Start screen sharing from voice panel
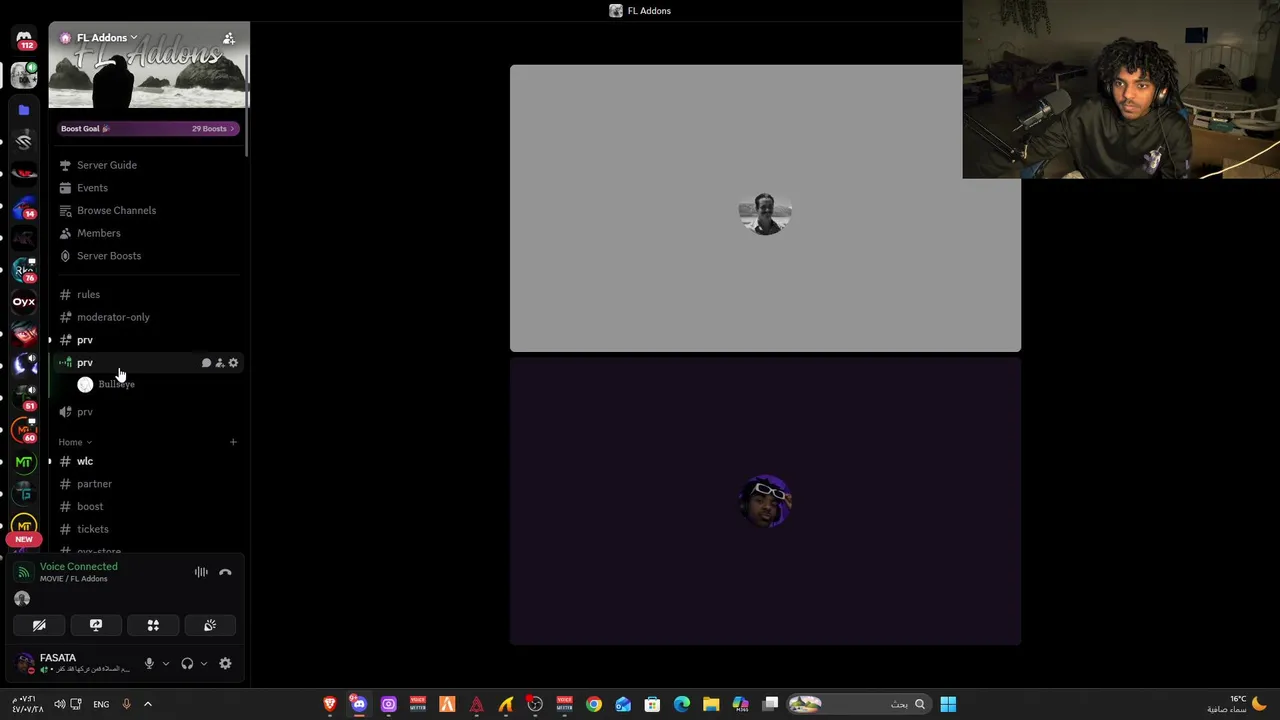The width and height of the screenshot is (1280, 720). pyautogui.click(x=96, y=626)
